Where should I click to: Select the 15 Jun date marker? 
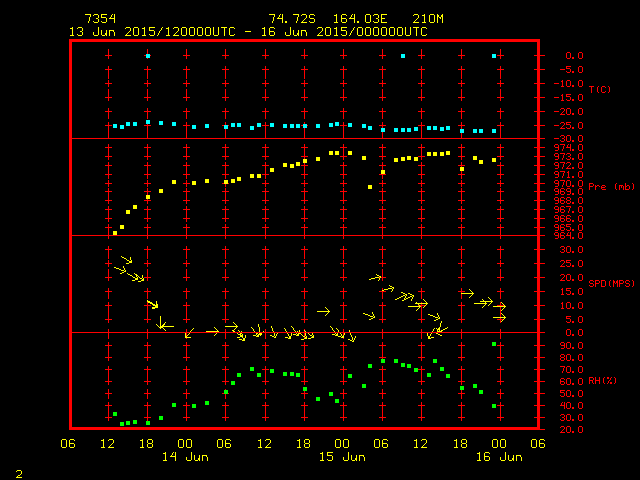coord(341,456)
